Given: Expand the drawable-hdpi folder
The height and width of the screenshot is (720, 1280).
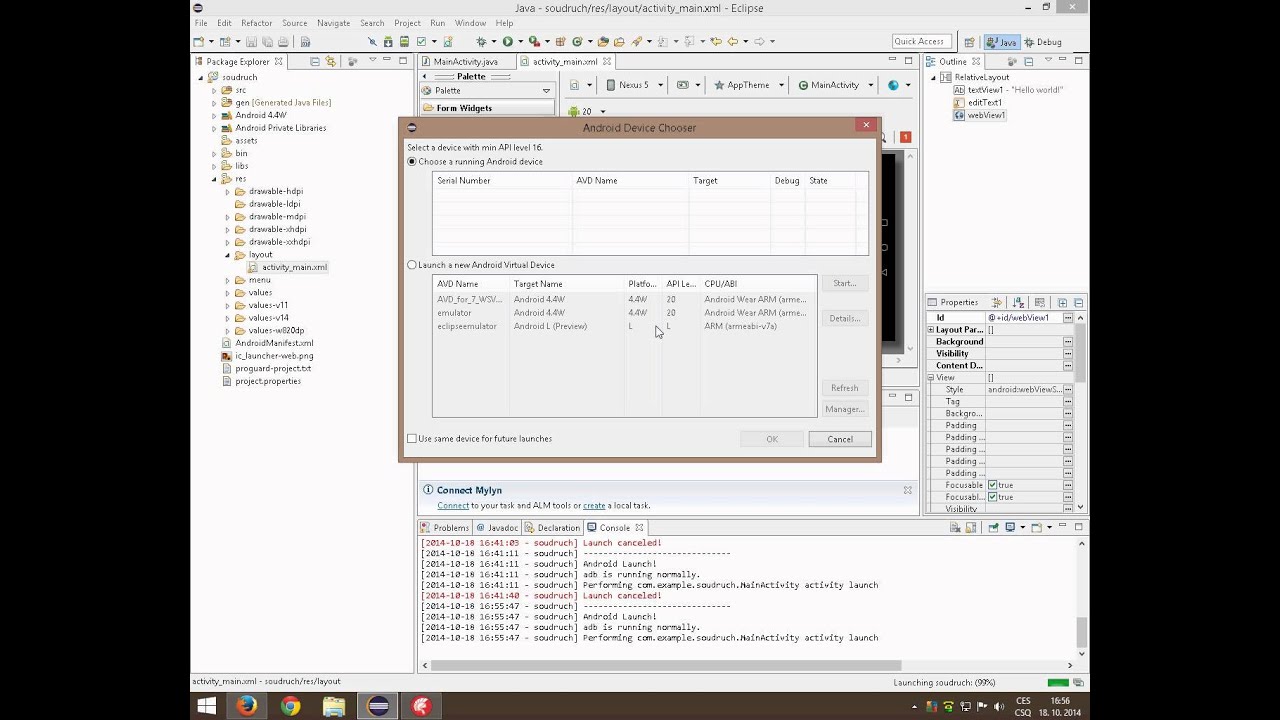Looking at the screenshot, I should click(x=227, y=191).
